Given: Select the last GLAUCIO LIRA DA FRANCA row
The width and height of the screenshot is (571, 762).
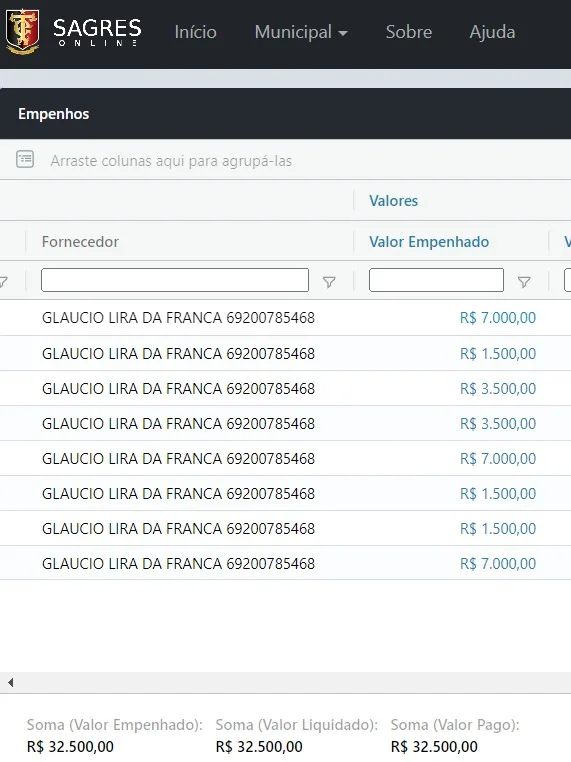Looking at the screenshot, I should 285,563.
